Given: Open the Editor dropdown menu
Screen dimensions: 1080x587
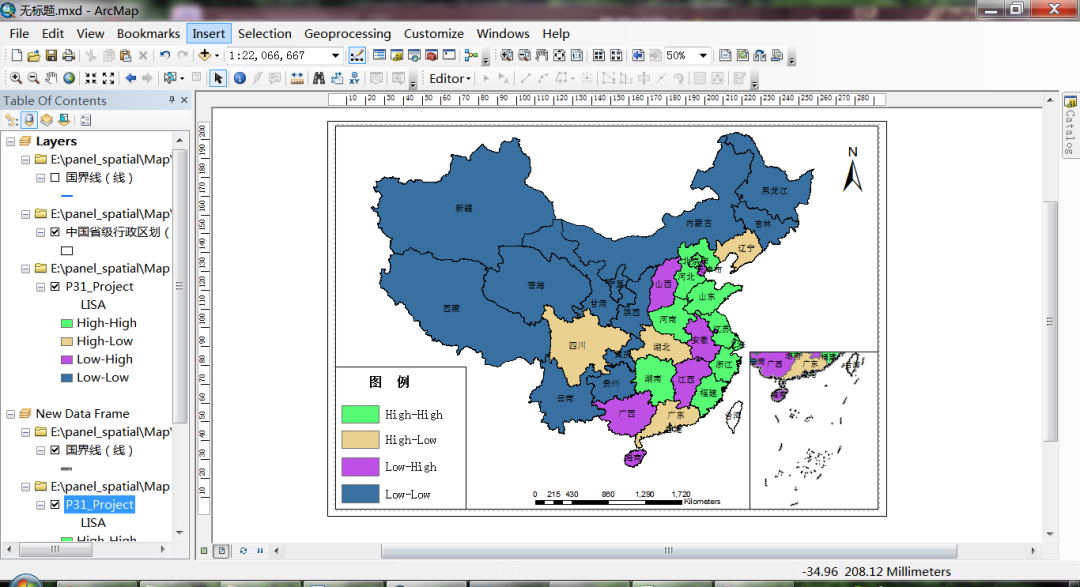Looking at the screenshot, I should tap(450, 79).
